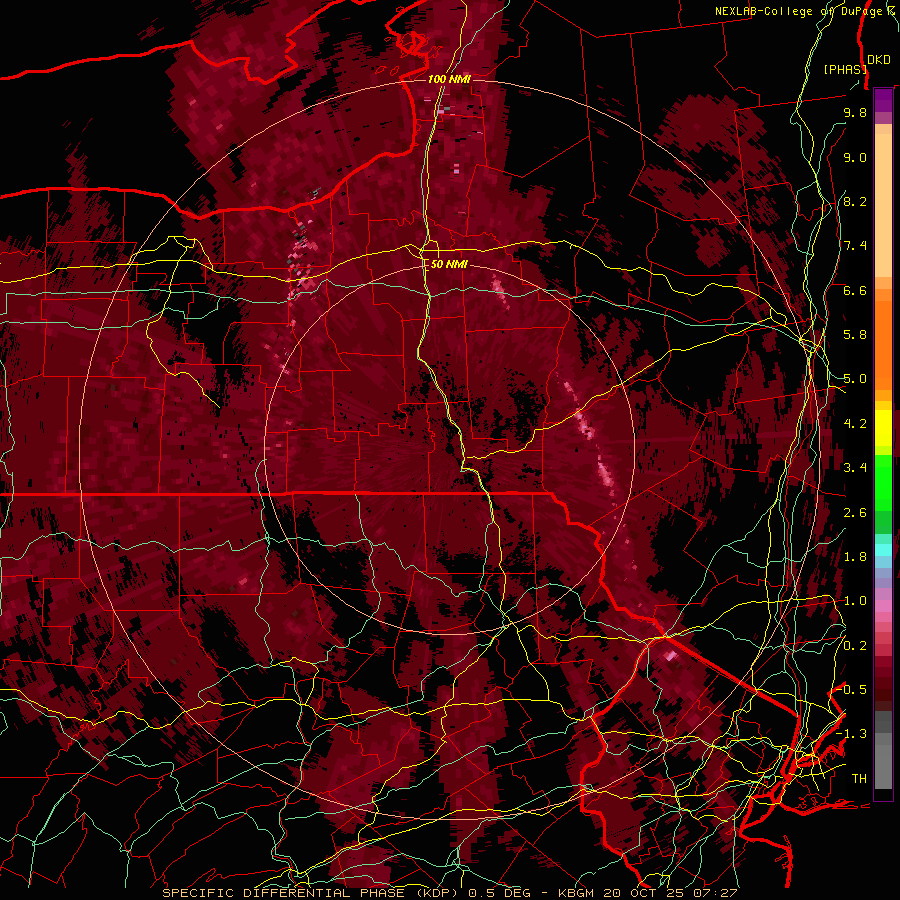Click the 2.6 scale value
This screenshot has width=900, height=900.
[855, 513]
